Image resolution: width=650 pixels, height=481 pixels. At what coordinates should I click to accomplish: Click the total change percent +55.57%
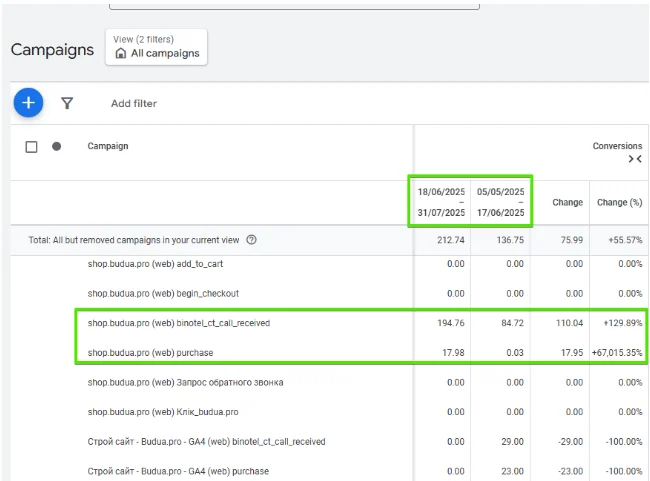pos(625,240)
